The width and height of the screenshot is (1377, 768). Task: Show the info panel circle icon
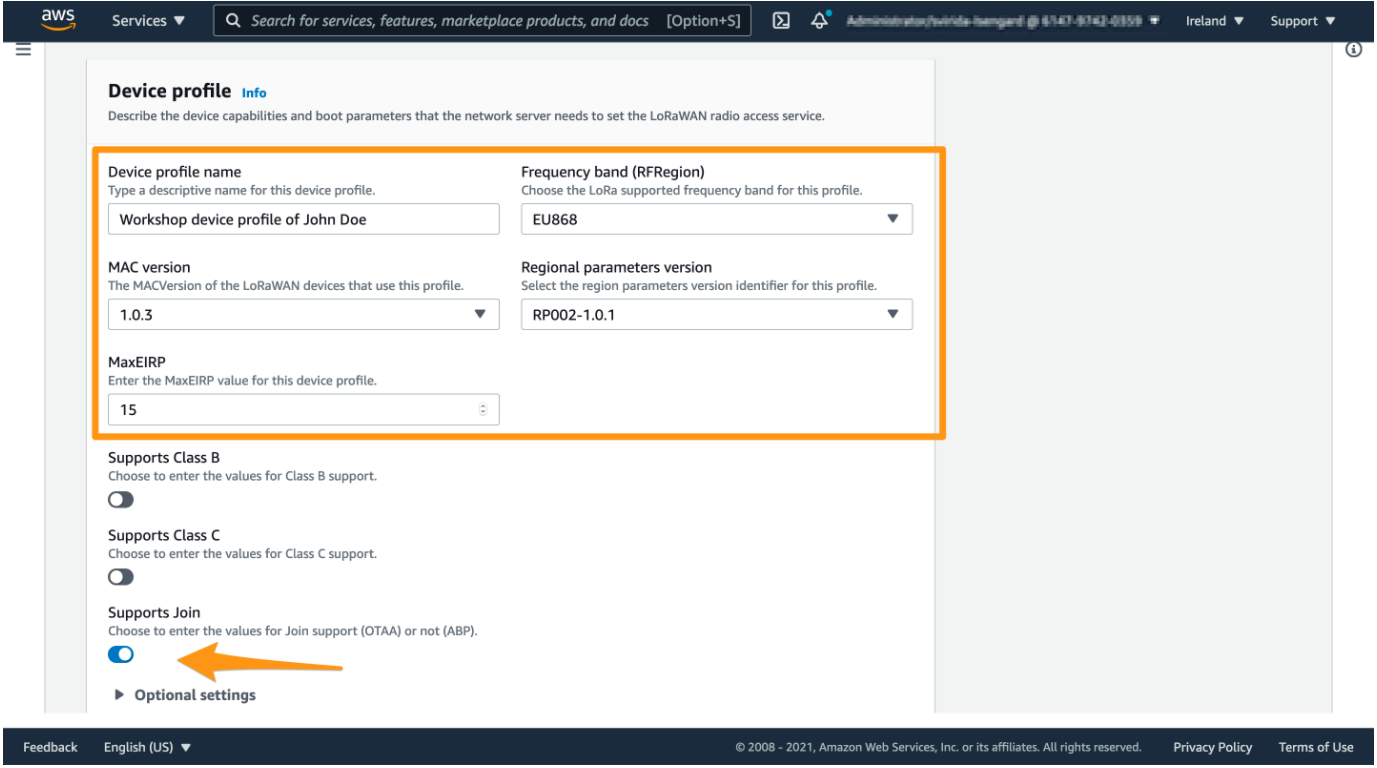coord(1354,49)
